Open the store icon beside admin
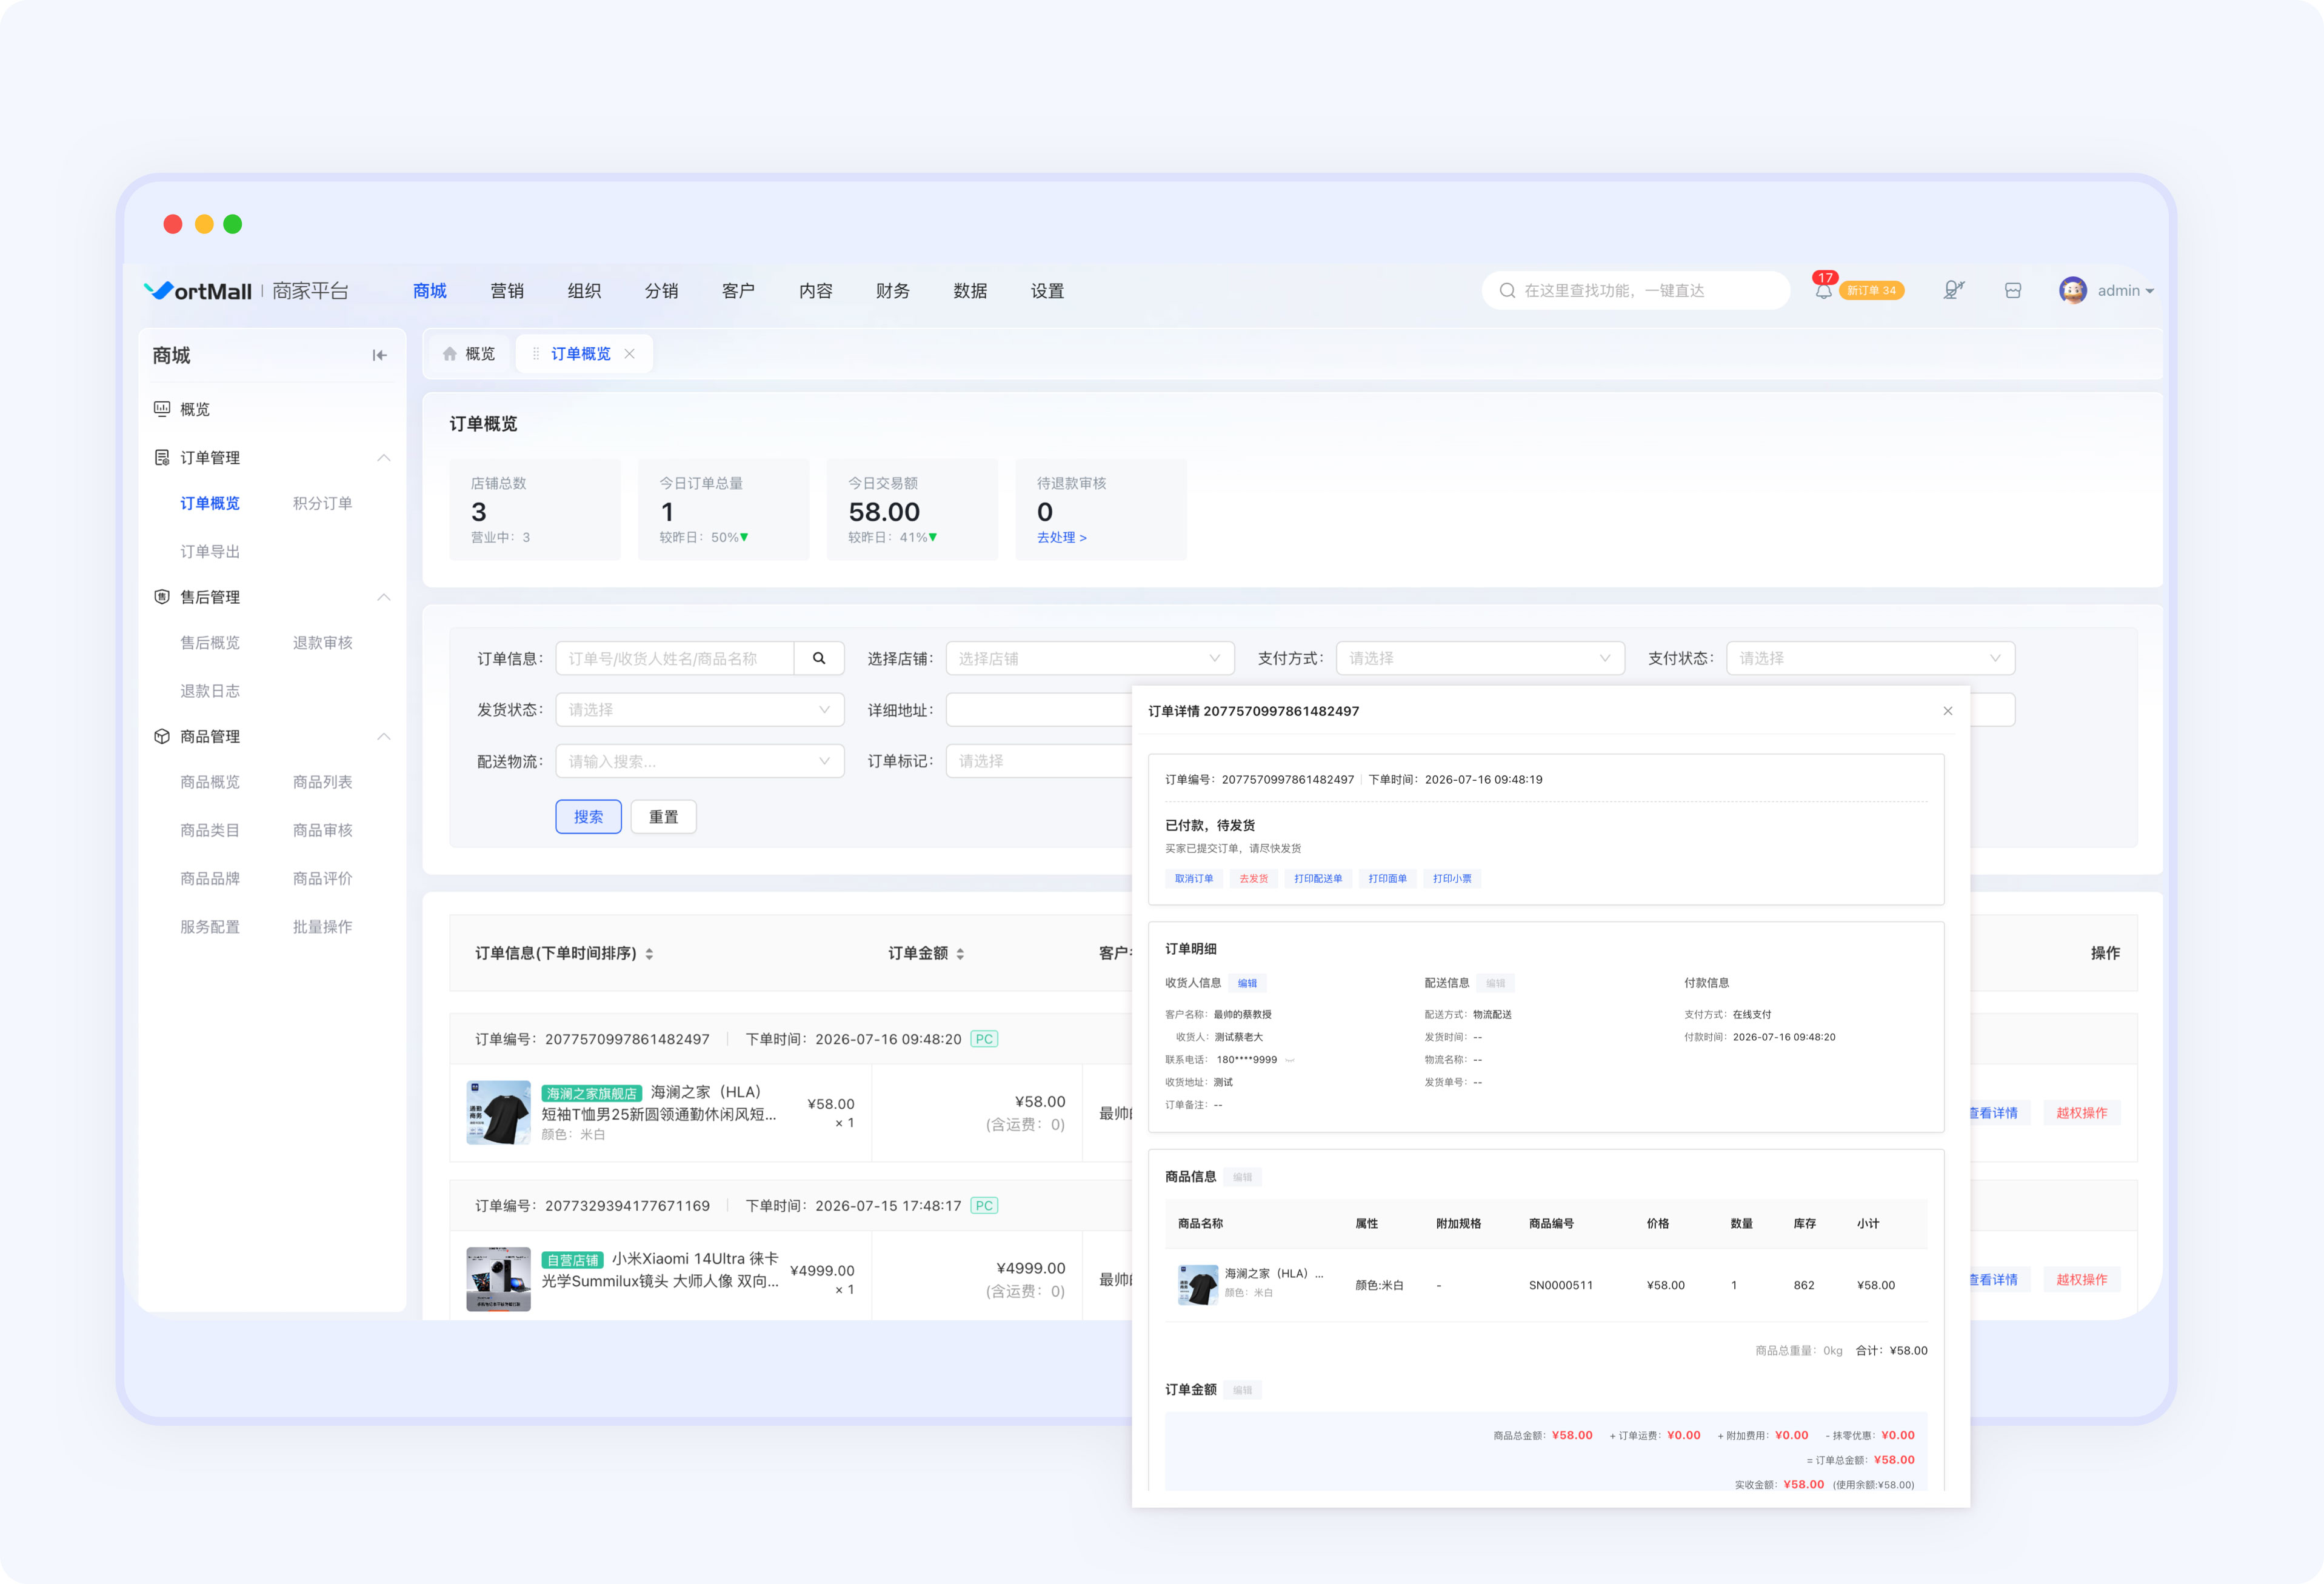The image size is (2324, 1584). point(2013,290)
